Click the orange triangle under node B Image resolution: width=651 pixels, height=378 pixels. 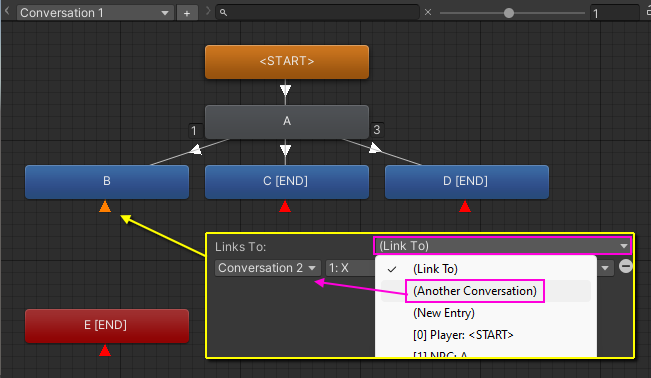pyautogui.click(x=105, y=206)
